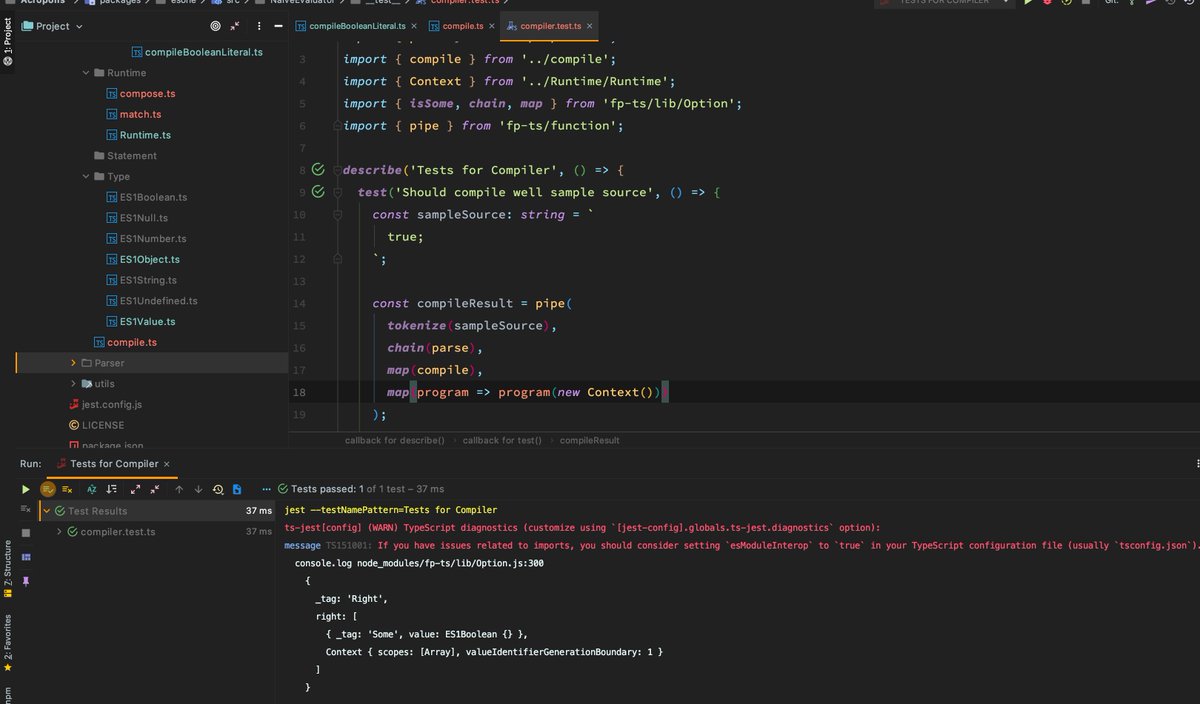The width and height of the screenshot is (1200, 704).
Task: Collapse all test results
Action: 155,489
